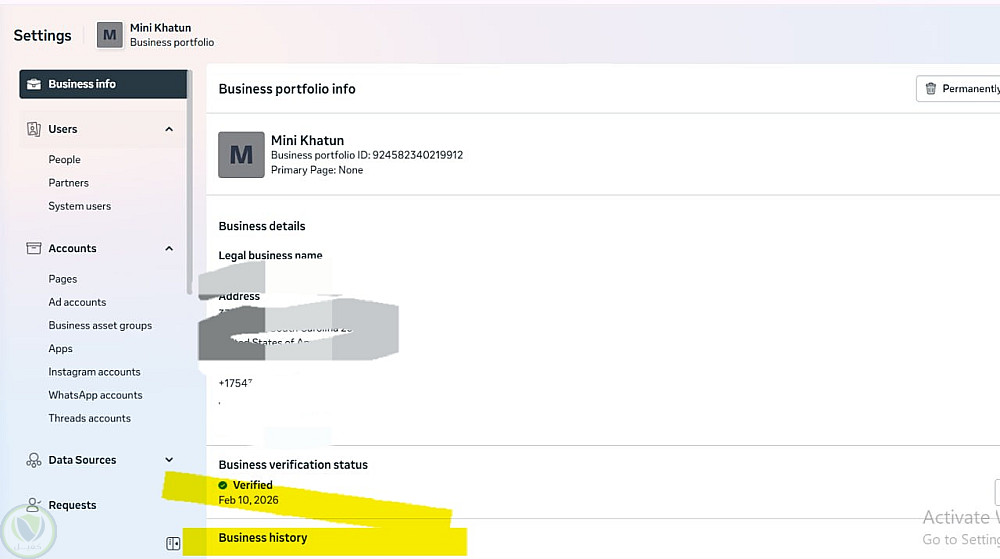Click the Accounts archive icon

click(34, 248)
